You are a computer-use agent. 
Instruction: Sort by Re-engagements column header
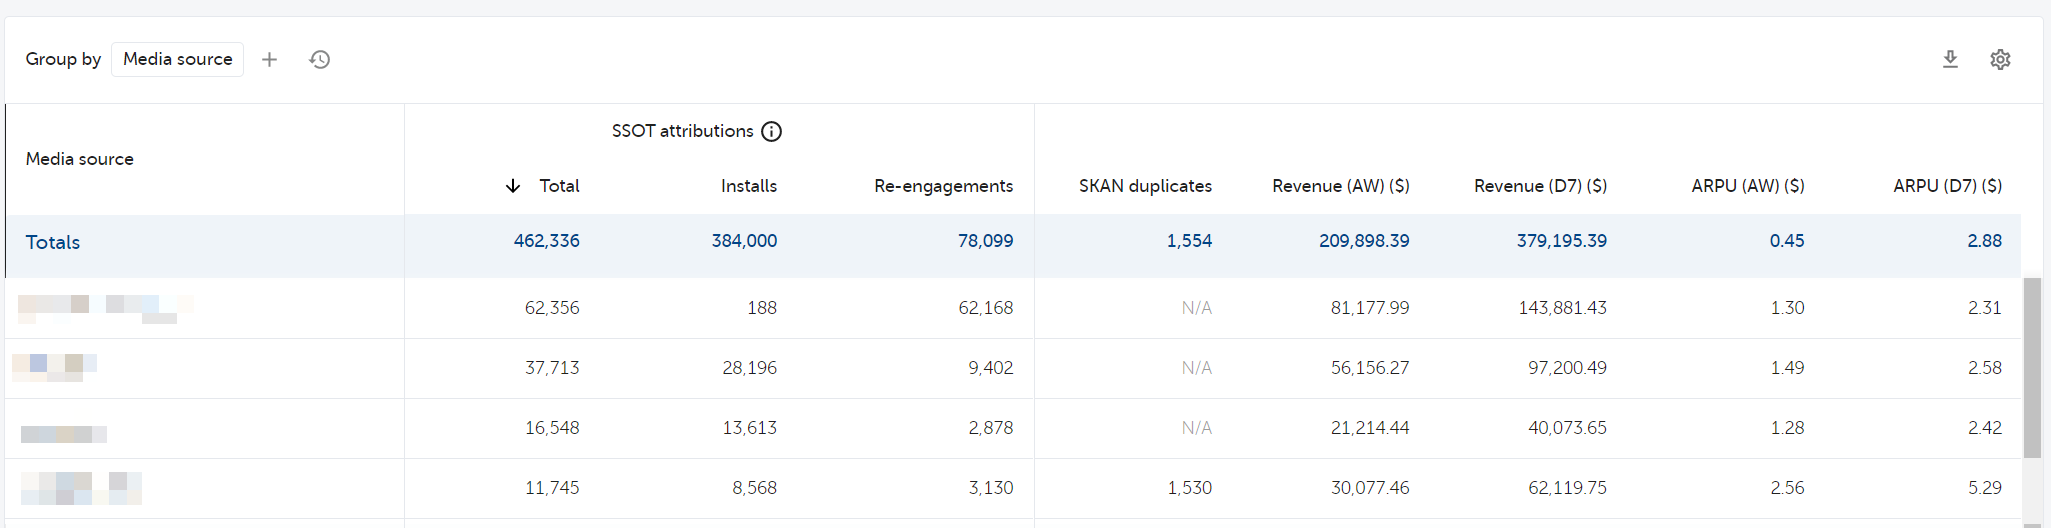click(942, 186)
